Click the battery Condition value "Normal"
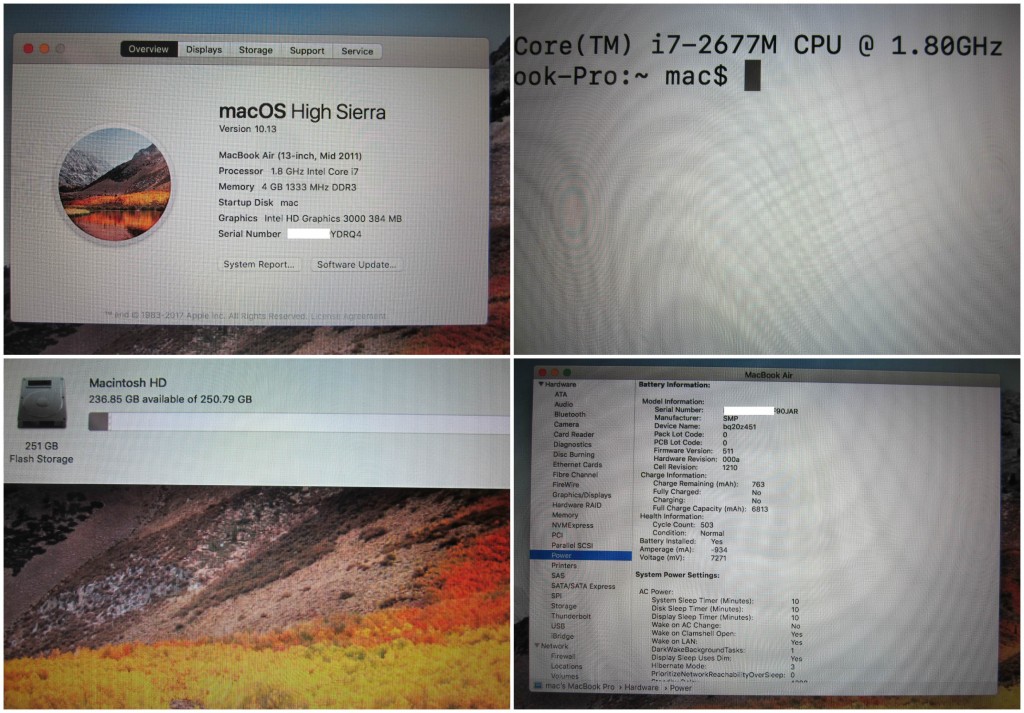The width and height of the screenshot is (1024, 713). click(x=712, y=533)
